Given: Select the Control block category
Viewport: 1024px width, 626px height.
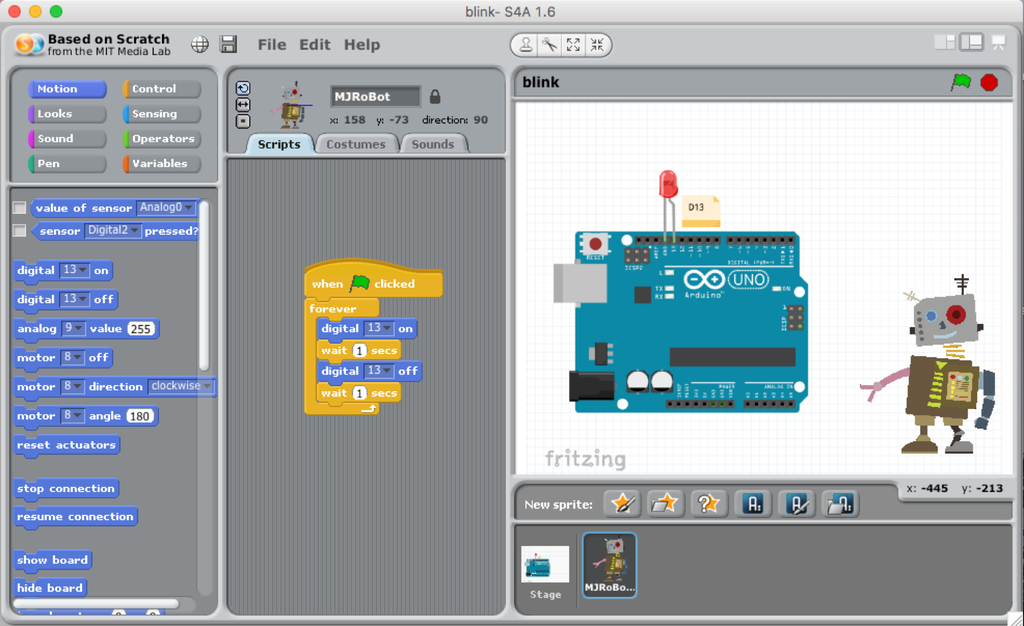Looking at the screenshot, I should coord(161,89).
